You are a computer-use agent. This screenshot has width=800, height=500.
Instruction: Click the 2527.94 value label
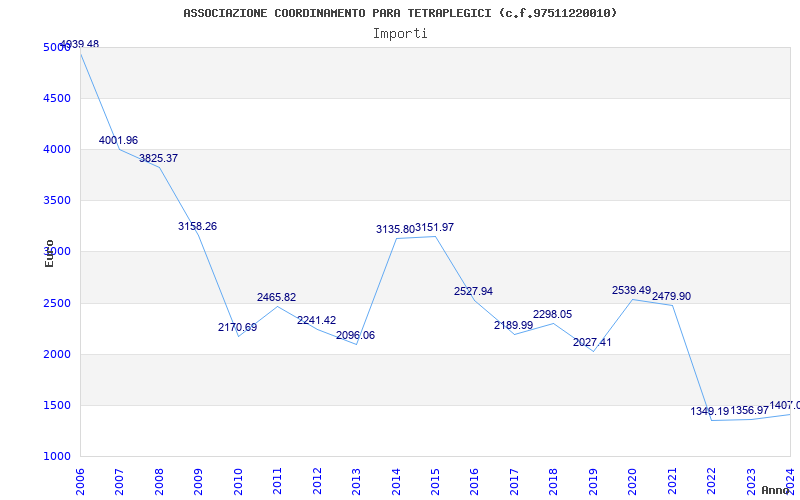[473, 291]
